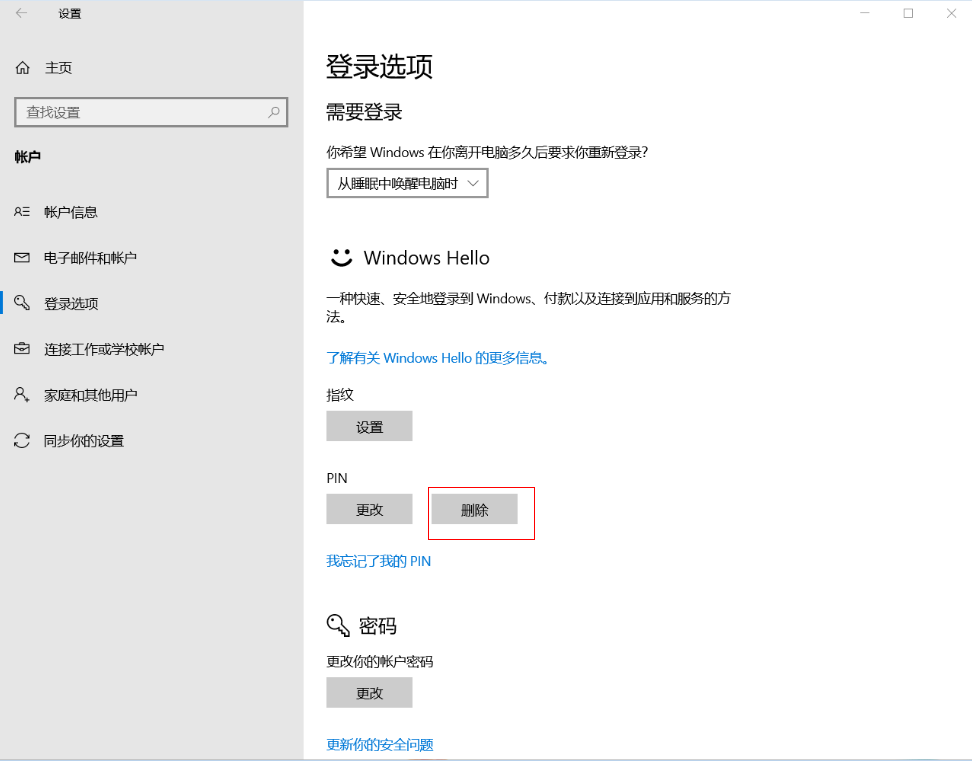The height and width of the screenshot is (761, 972).
Task: Click the briefcase icon for 连接工作或学校帐户
Action: point(22,349)
